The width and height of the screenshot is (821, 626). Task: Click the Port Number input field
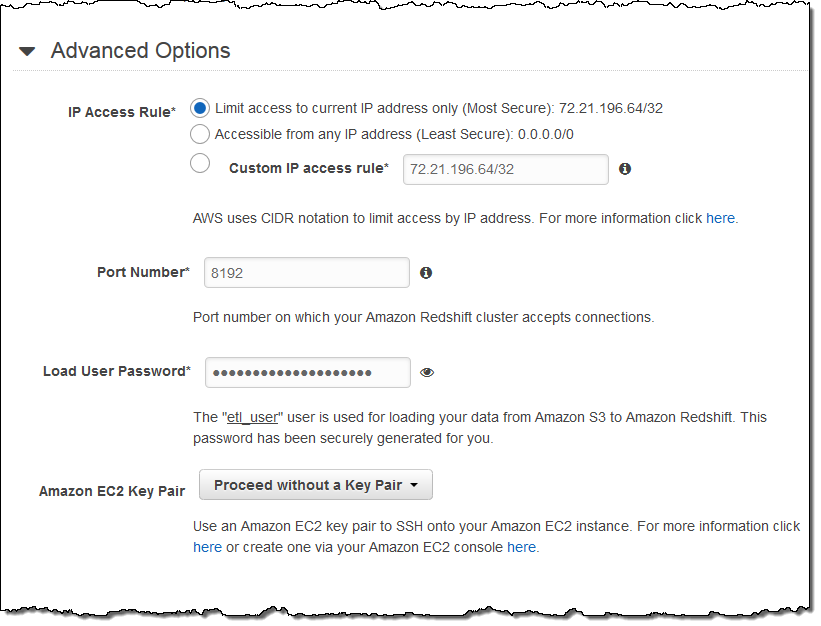pyautogui.click(x=306, y=272)
